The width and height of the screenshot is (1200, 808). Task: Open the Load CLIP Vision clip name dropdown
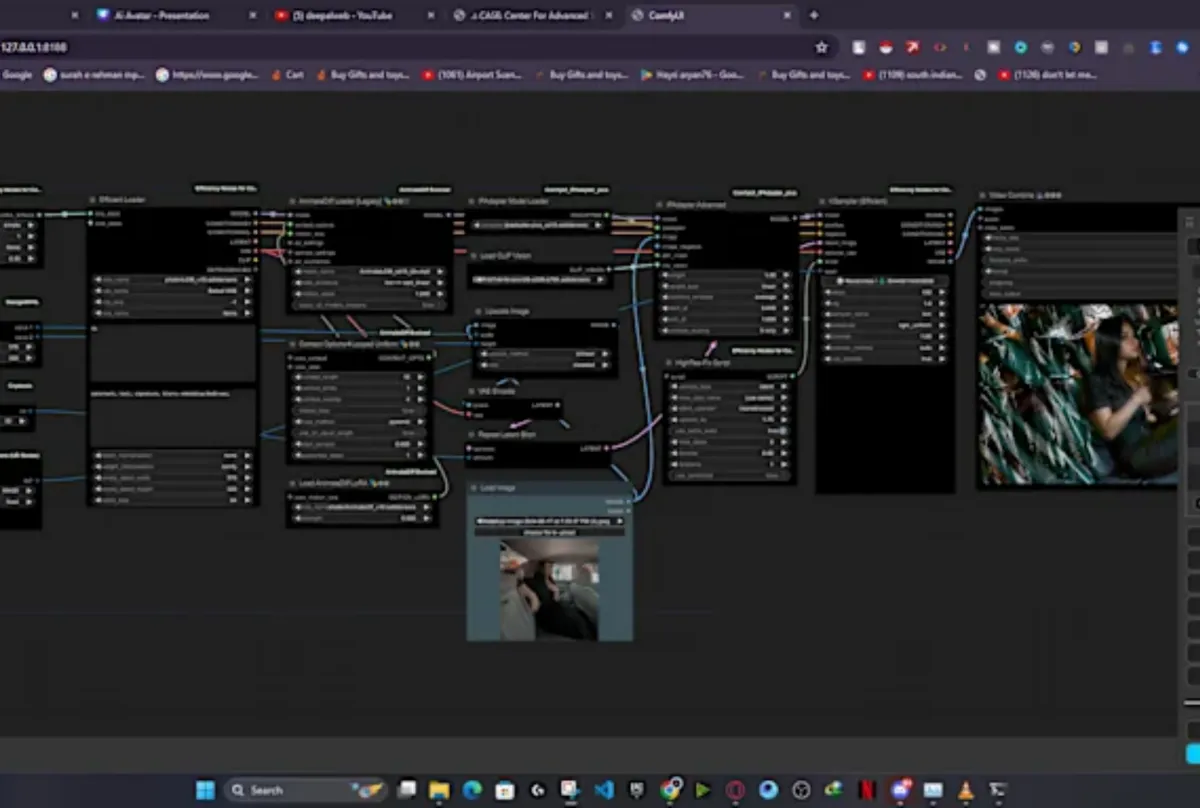point(540,279)
